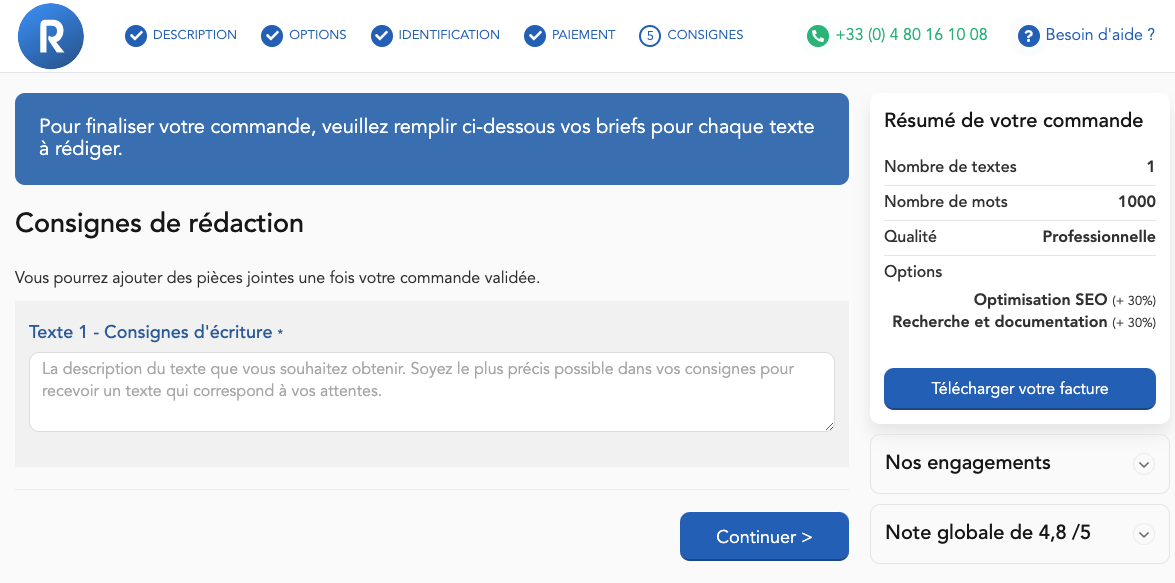Viewport: 1175px width, 583px height.
Task: Open the Besoin d'aide link
Action: [1100, 34]
